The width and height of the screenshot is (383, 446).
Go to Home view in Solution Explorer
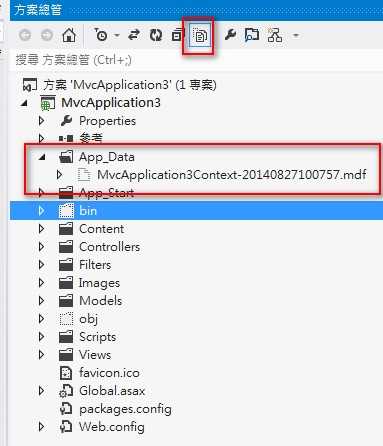click(x=69, y=35)
